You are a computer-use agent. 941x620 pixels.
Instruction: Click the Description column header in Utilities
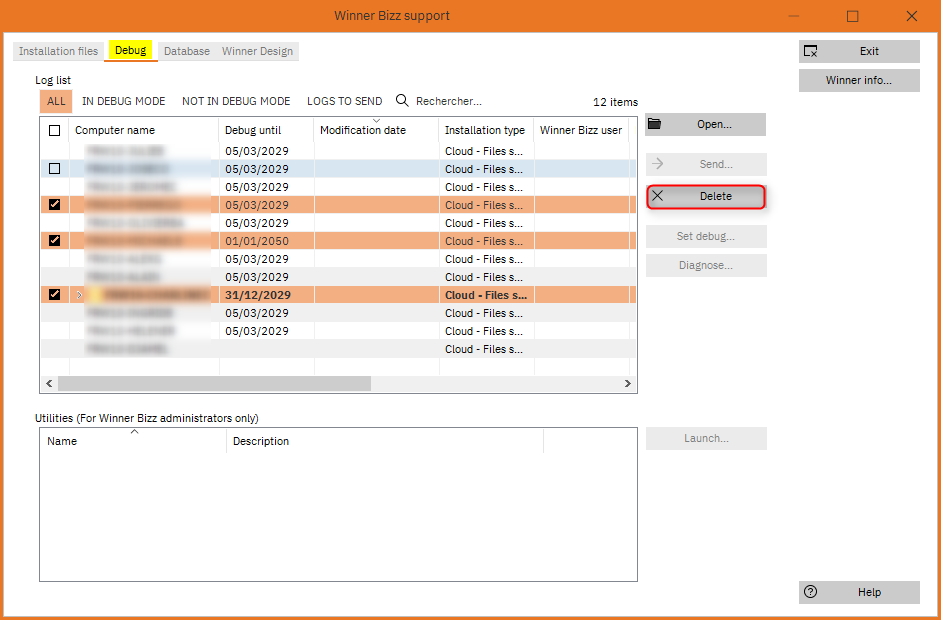pyautogui.click(x=385, y=441)
